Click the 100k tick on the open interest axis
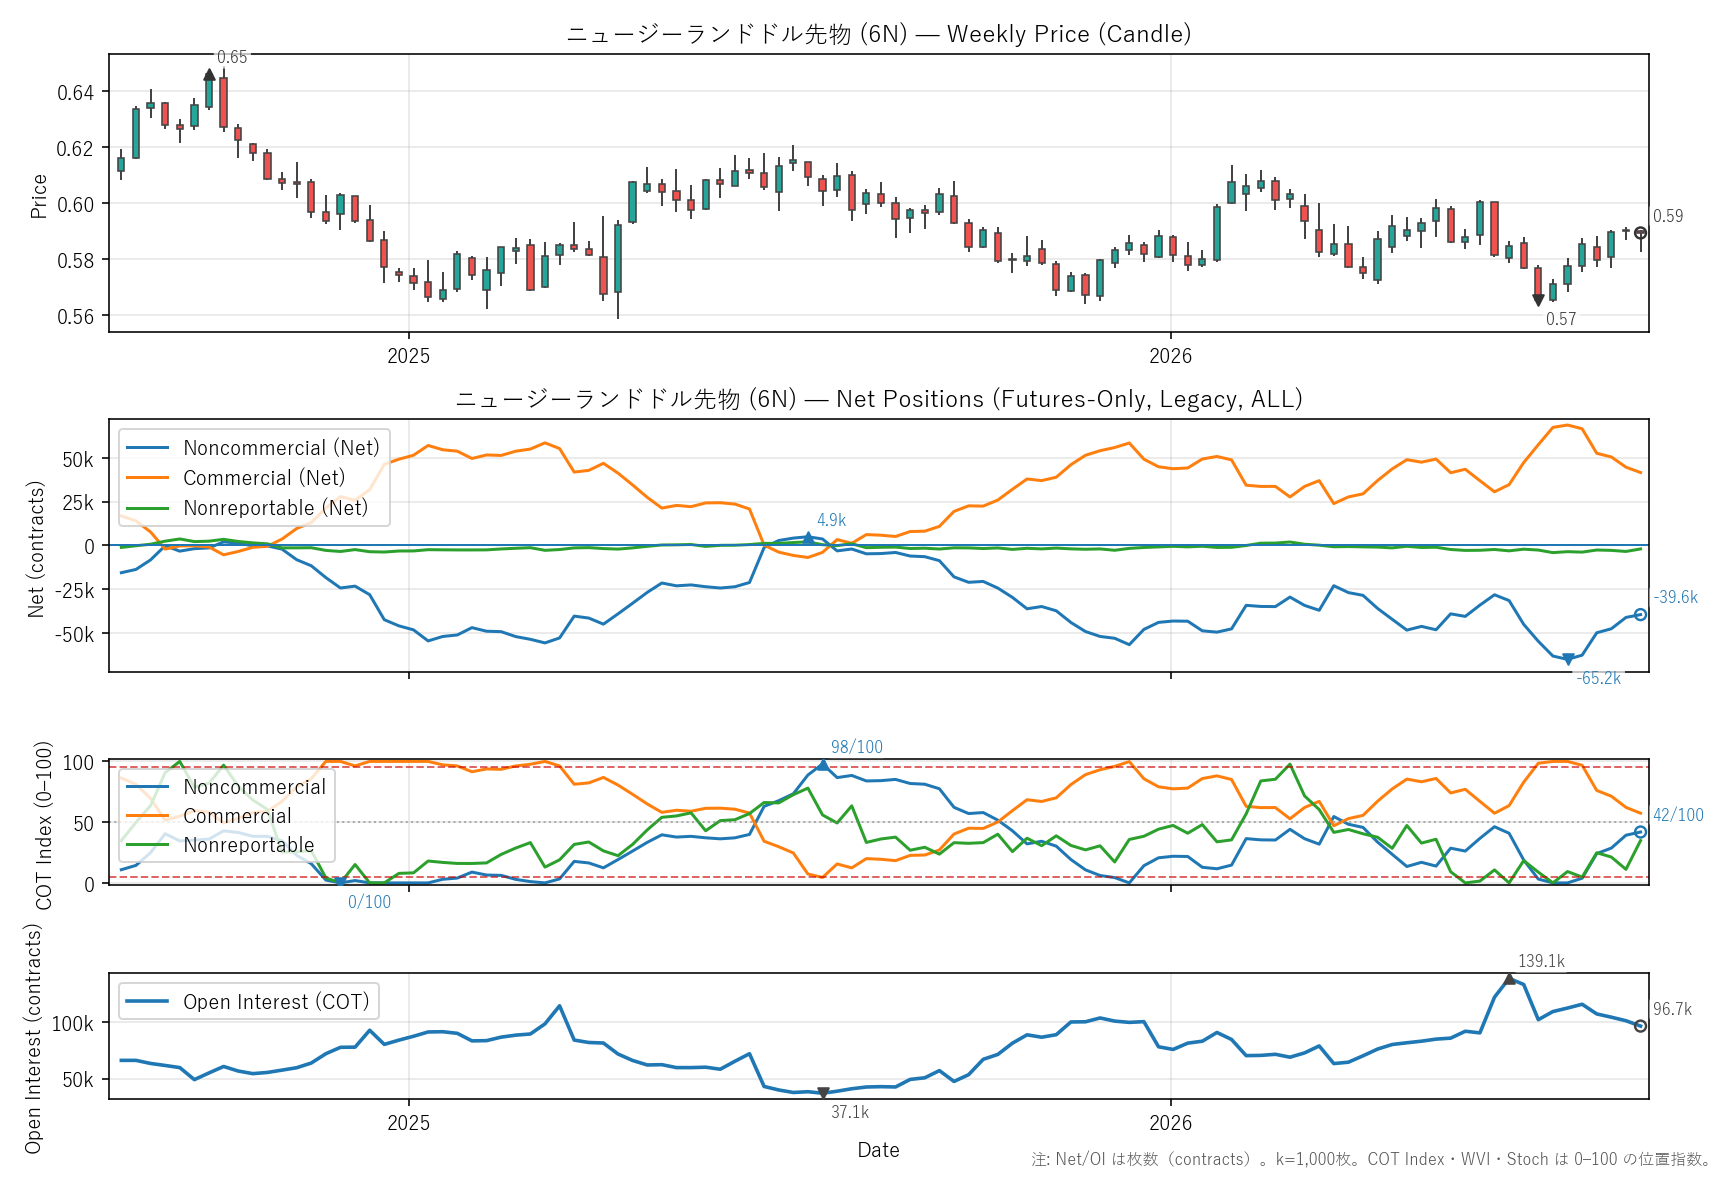Viewport: 1728px width, 1180px height. click(73, 1024)
